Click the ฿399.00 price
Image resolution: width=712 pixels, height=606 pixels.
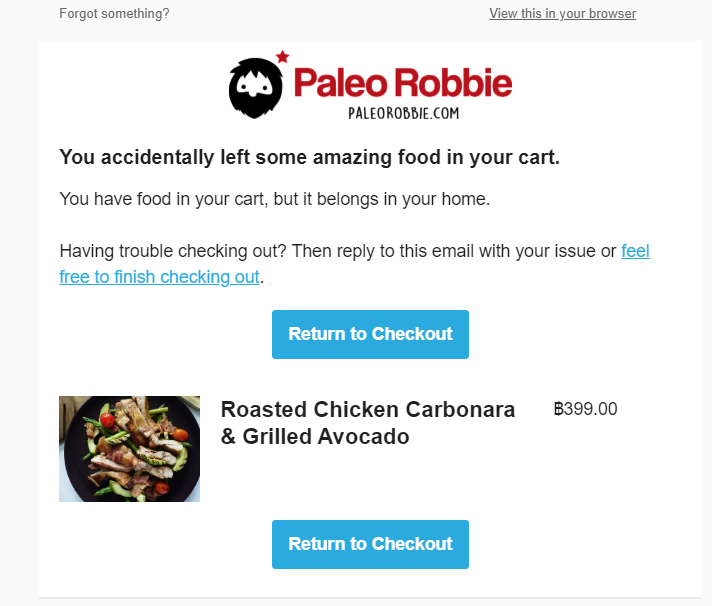tap(585, 409)
